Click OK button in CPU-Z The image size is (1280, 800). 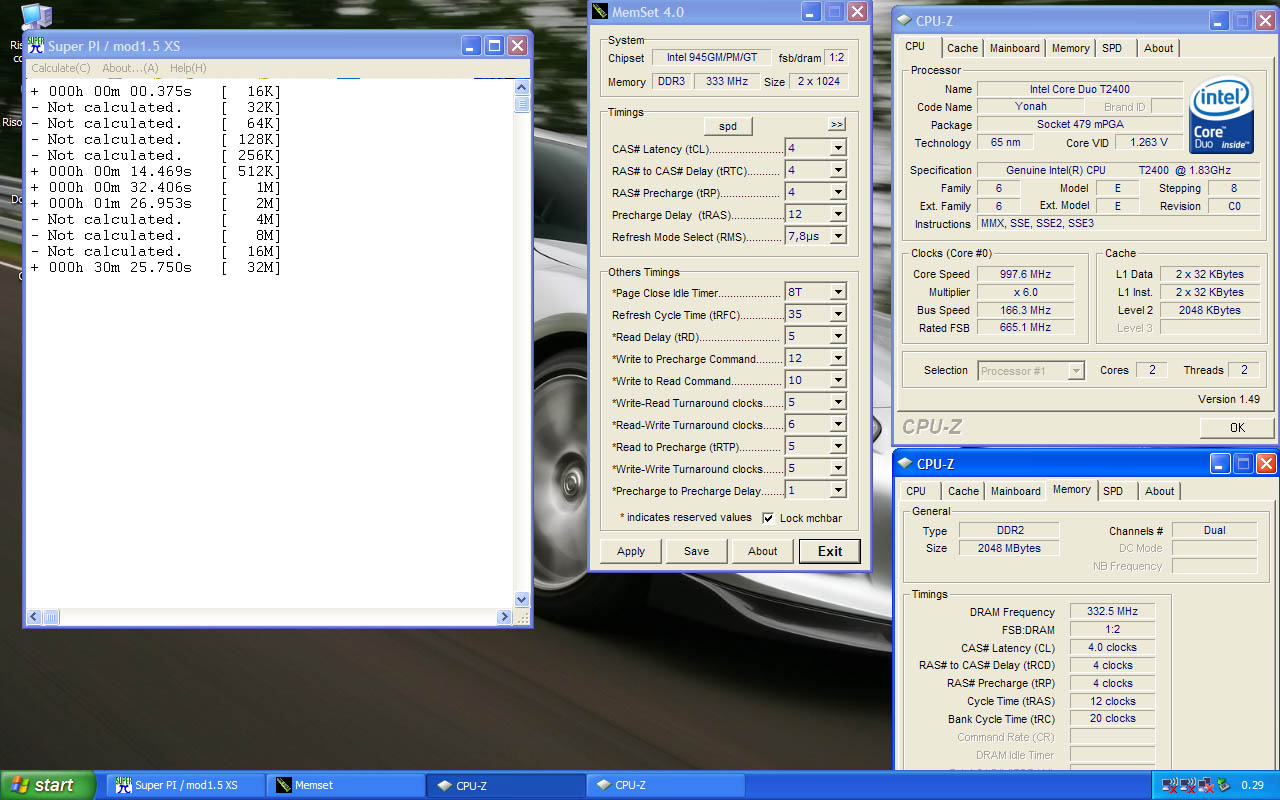(x=1237, y=427)
